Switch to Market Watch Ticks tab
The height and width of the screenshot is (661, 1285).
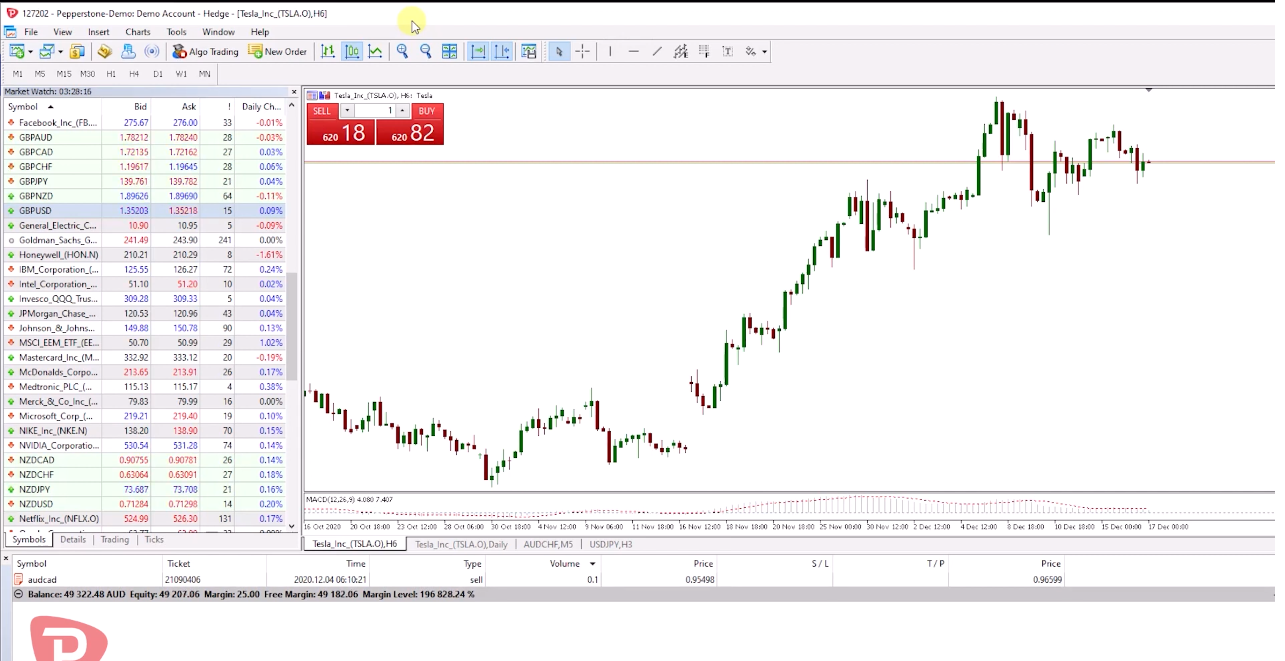tap(154, 540)
